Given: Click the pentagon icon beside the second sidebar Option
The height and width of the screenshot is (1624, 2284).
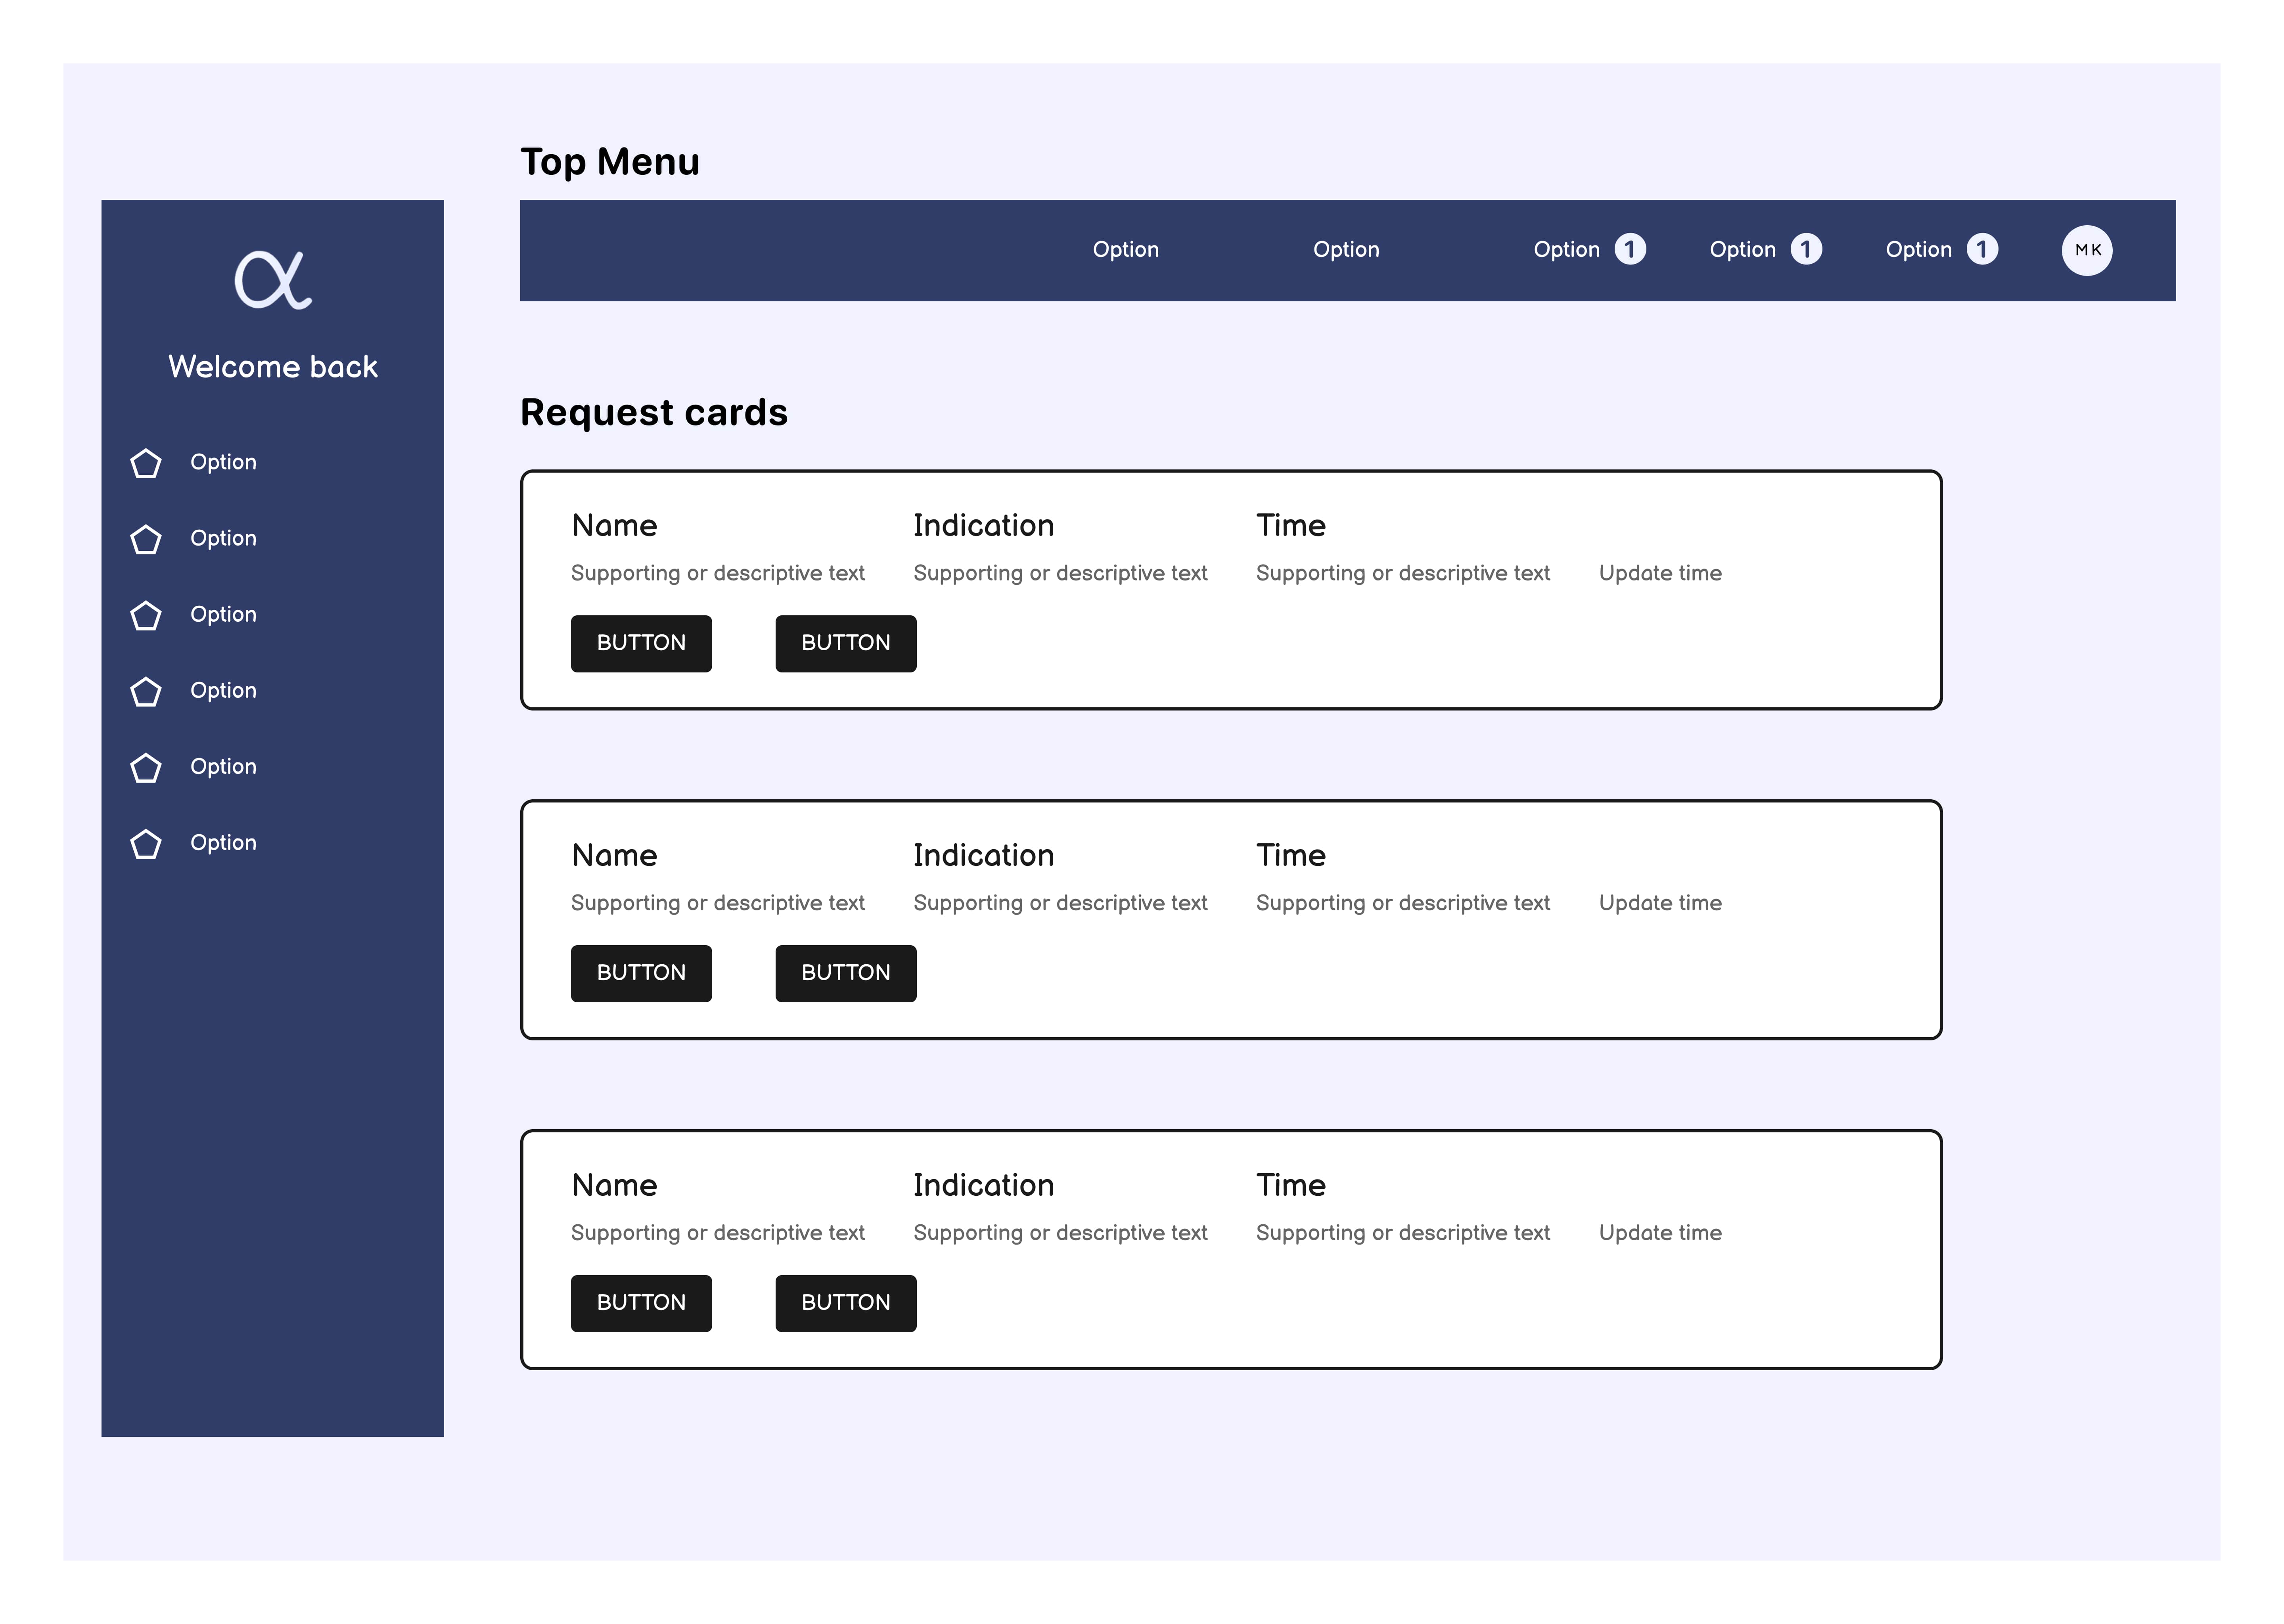Looking at the screenshot, I should coord(146,539).
